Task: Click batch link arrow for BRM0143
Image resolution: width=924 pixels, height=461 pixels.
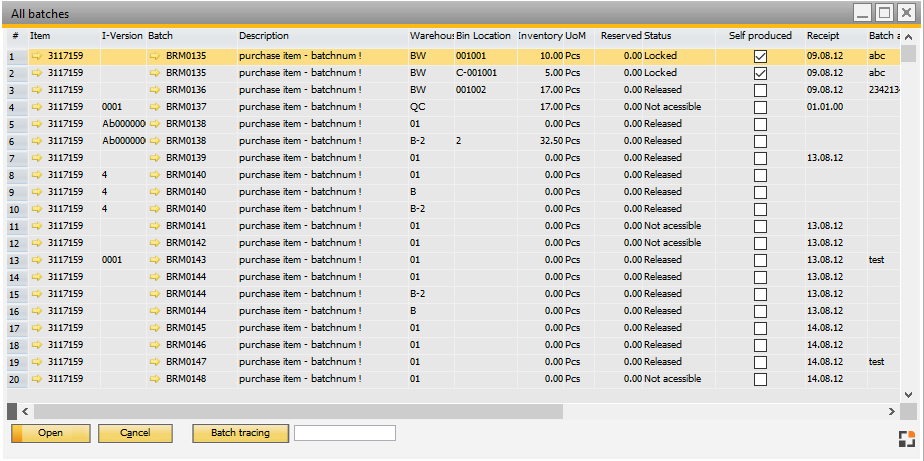Action: click(x=155, y=260)
